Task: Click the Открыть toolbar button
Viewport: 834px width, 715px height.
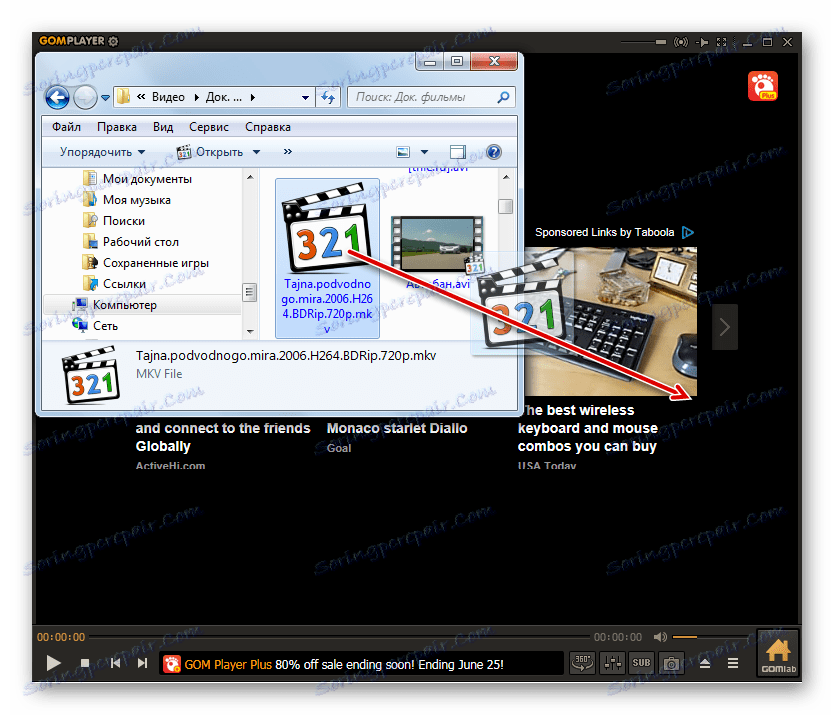Action: [210, 152]
